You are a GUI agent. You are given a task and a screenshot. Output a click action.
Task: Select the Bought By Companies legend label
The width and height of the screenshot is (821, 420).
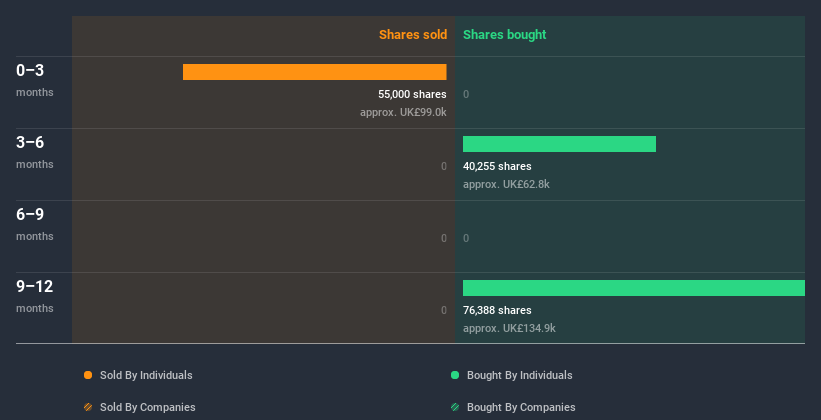pyautogui.click(x=521, y=407)
